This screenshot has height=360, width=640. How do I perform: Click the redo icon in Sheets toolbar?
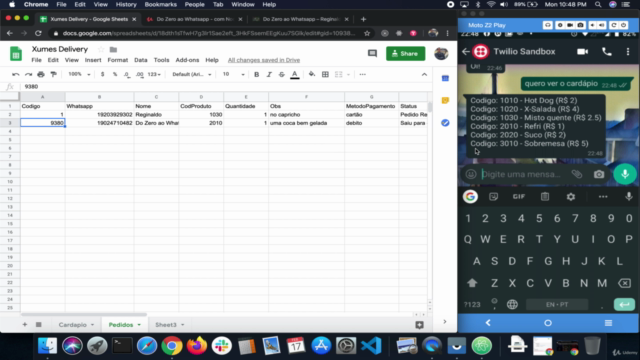point(28,74)
